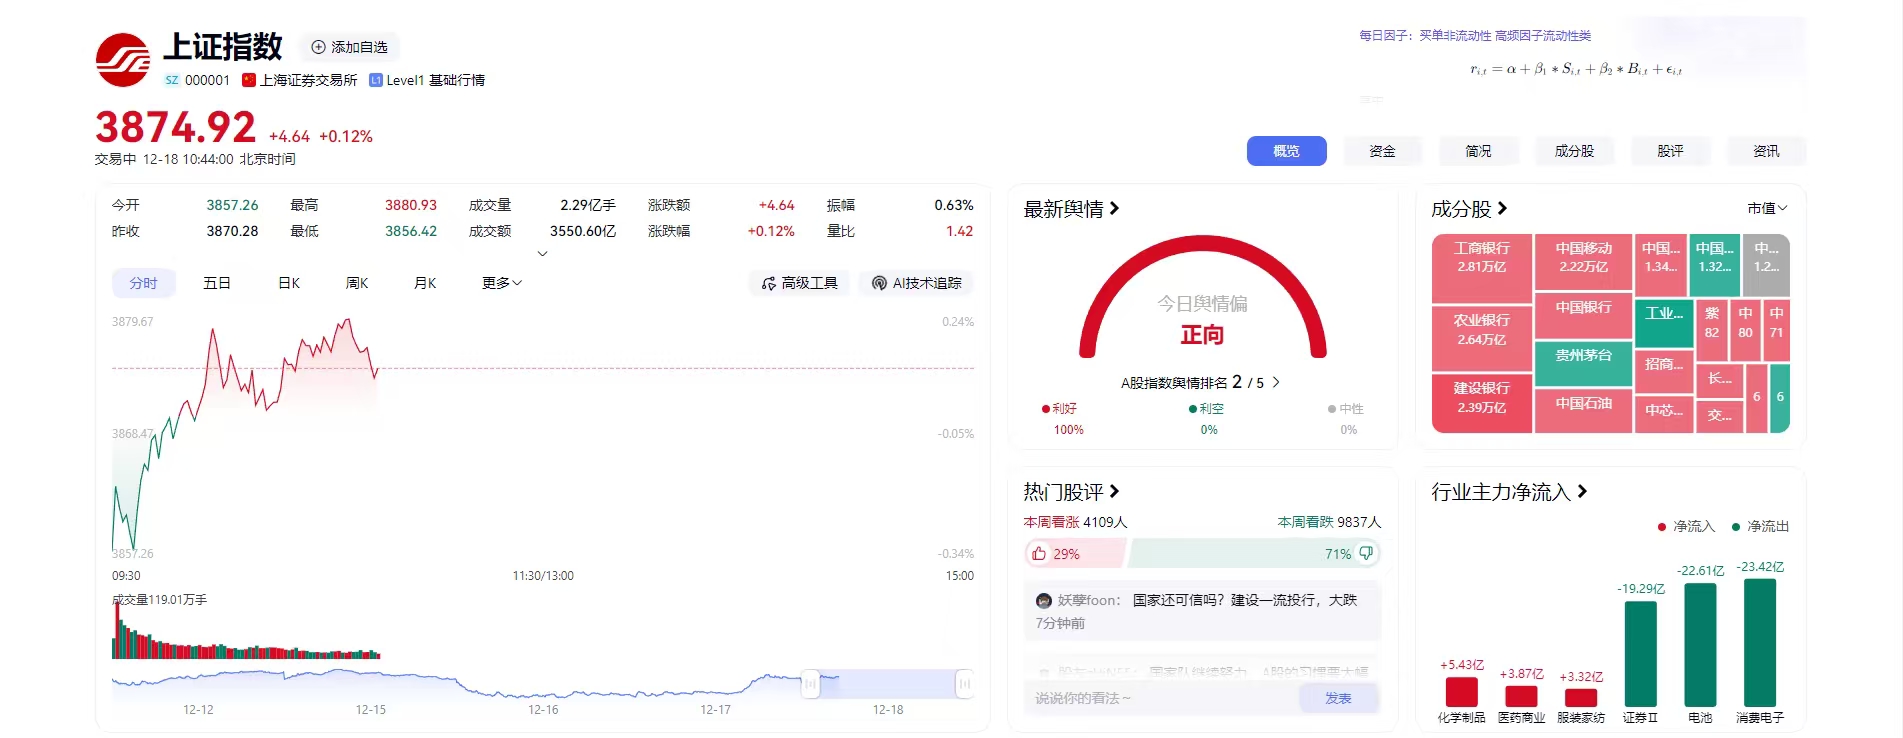
Task: Click left handle of timeline range slider
Action: (x=810, y=684)
